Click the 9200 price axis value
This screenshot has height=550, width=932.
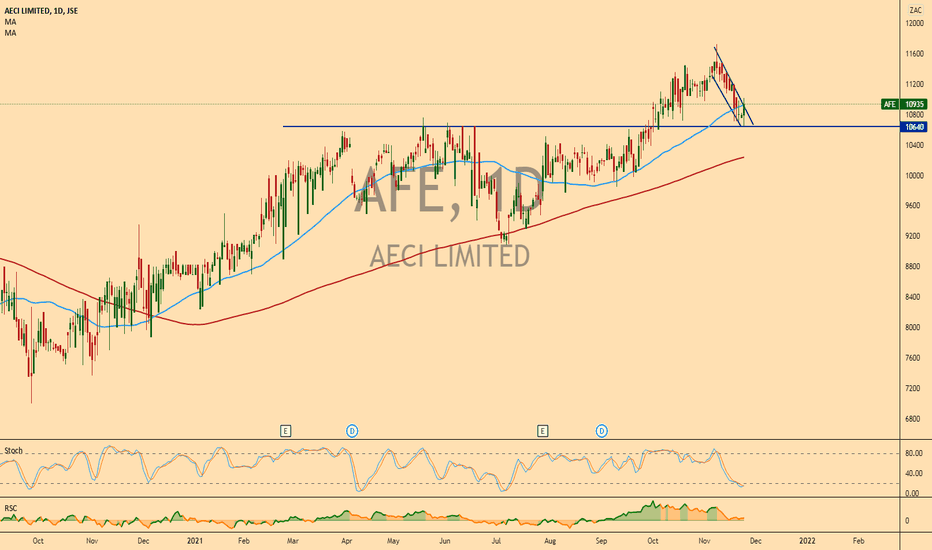pos(914,236)
